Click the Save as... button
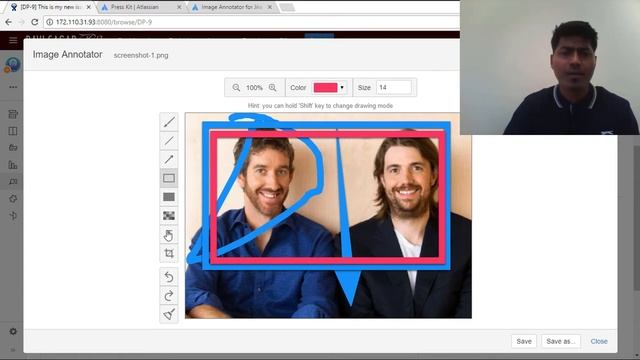Screen dimensions: 640x360 pyautogui.click(x=560, y=341)
